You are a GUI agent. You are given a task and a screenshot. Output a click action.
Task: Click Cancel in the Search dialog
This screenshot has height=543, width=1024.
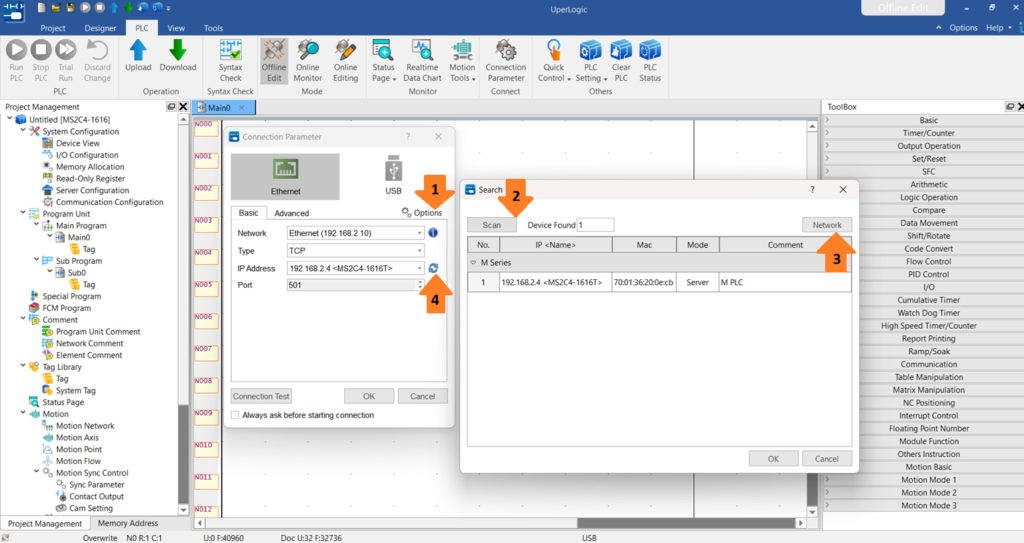coord(827,459)
